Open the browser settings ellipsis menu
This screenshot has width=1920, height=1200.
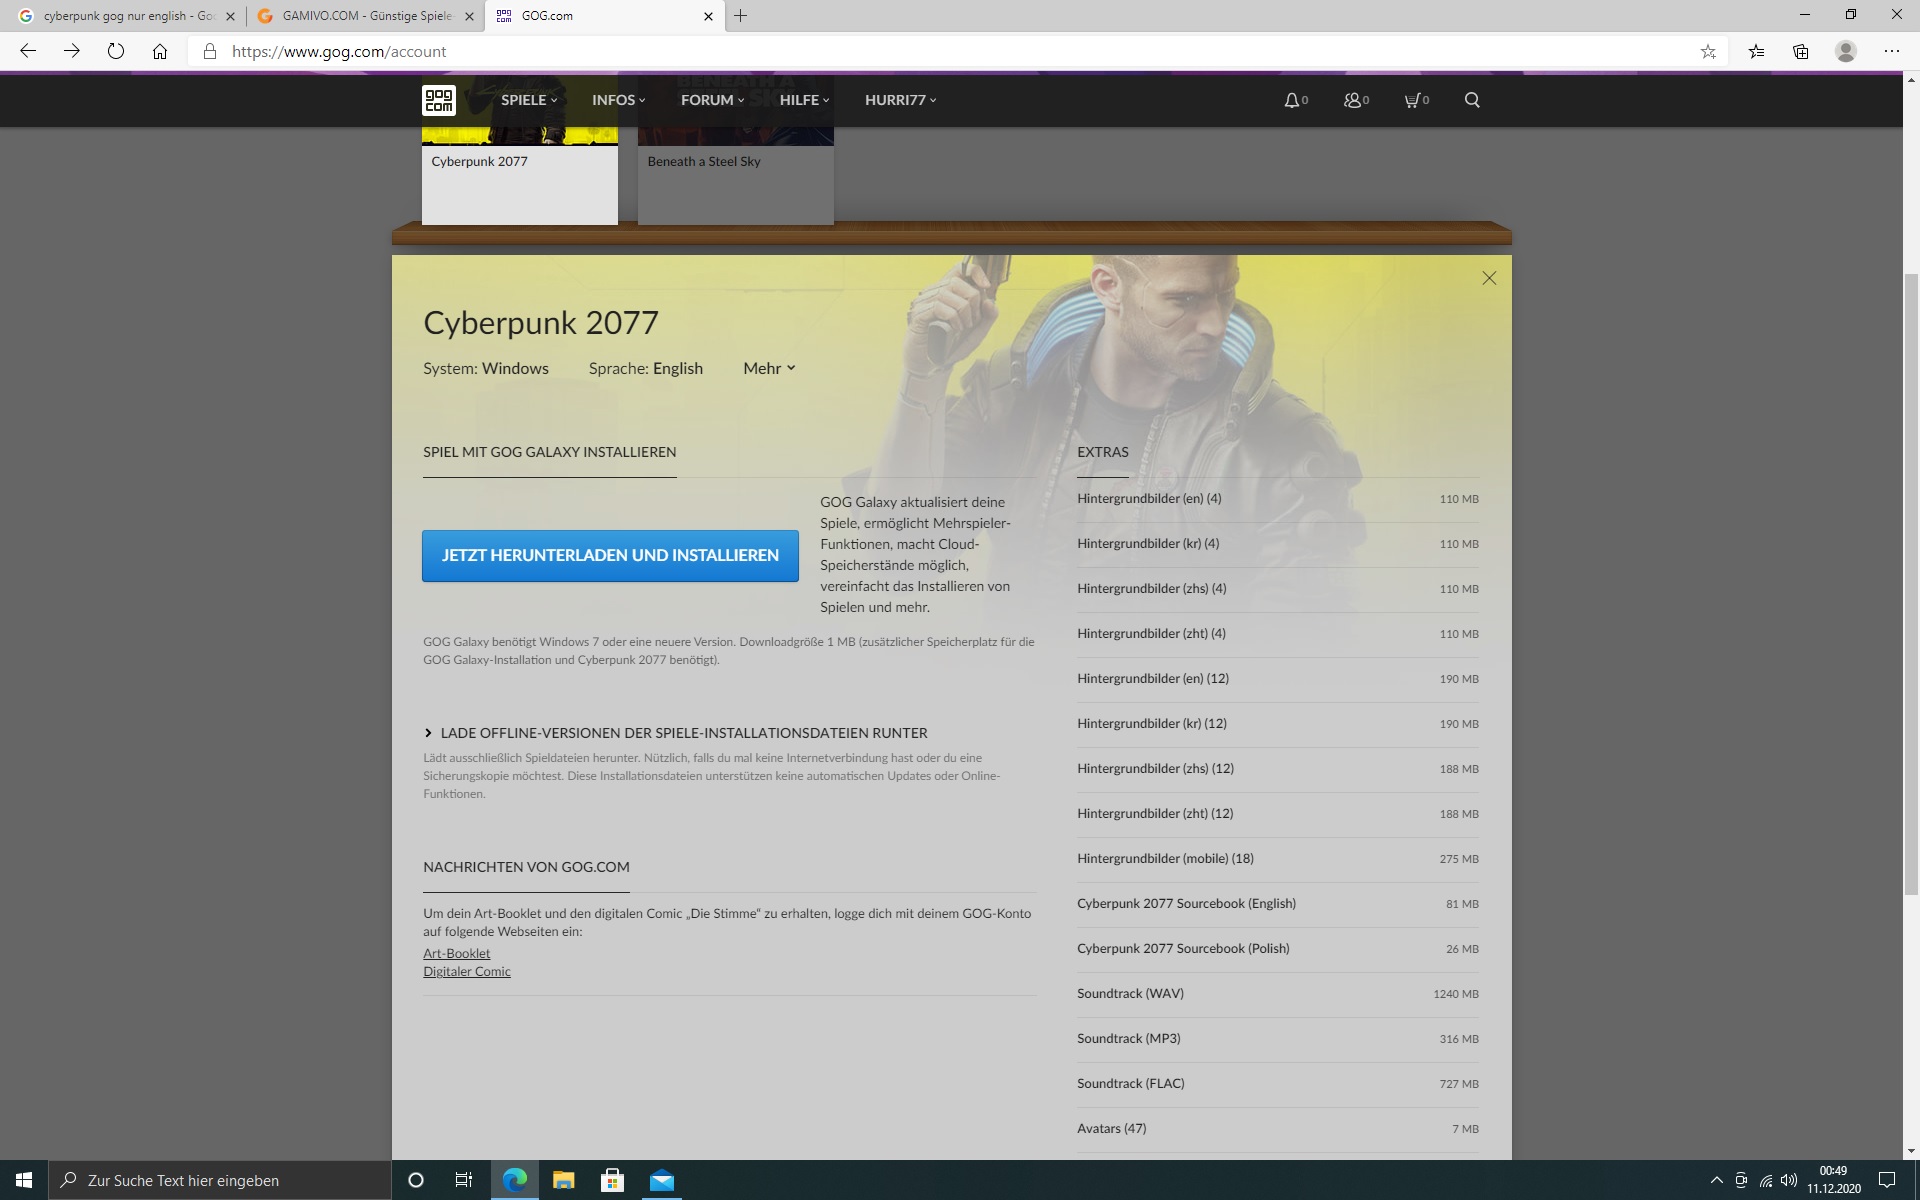pyautogui.click(x=1891, y=51)
